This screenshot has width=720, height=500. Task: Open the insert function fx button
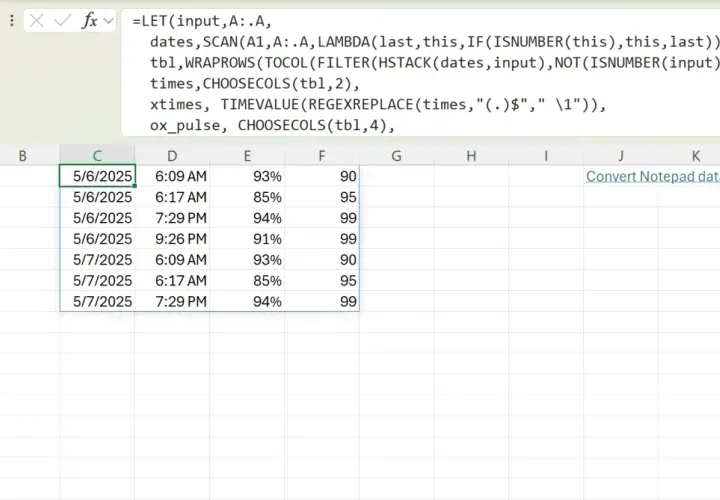pyautogui.click(x=90, y=21)
